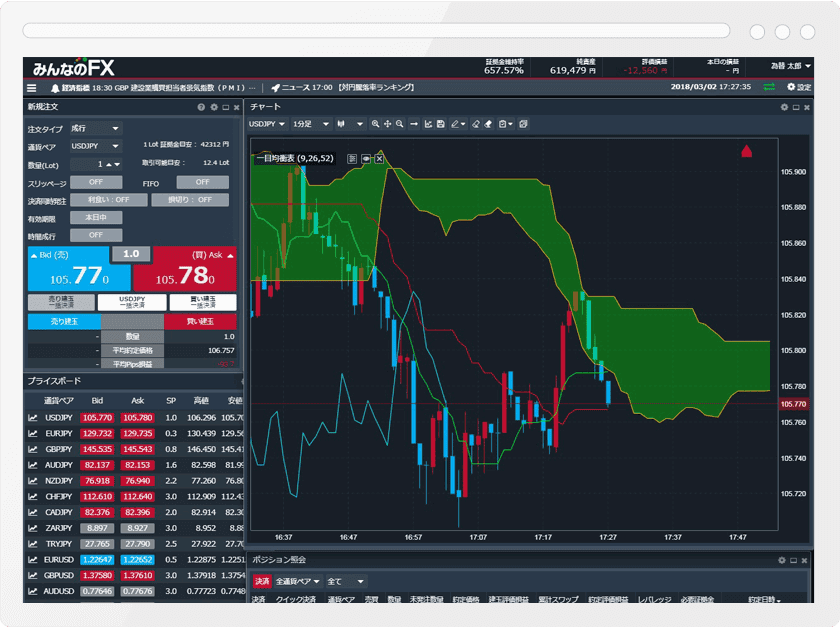The height and width of the screenshot is (627, 840).
Task: Toggle the time-limit market order OFF switch
Action: coord(96,235)
